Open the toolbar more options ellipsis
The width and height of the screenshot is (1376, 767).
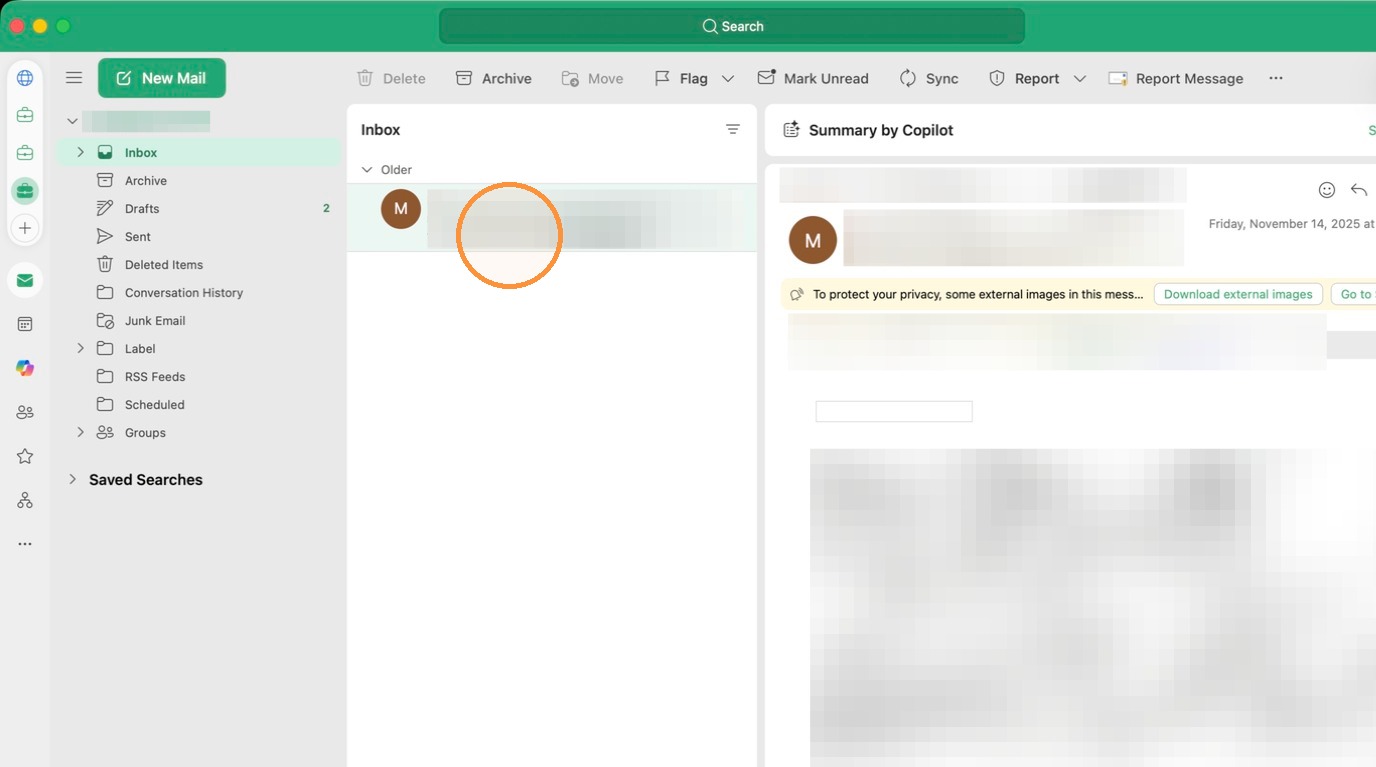tap(1276, 78)
